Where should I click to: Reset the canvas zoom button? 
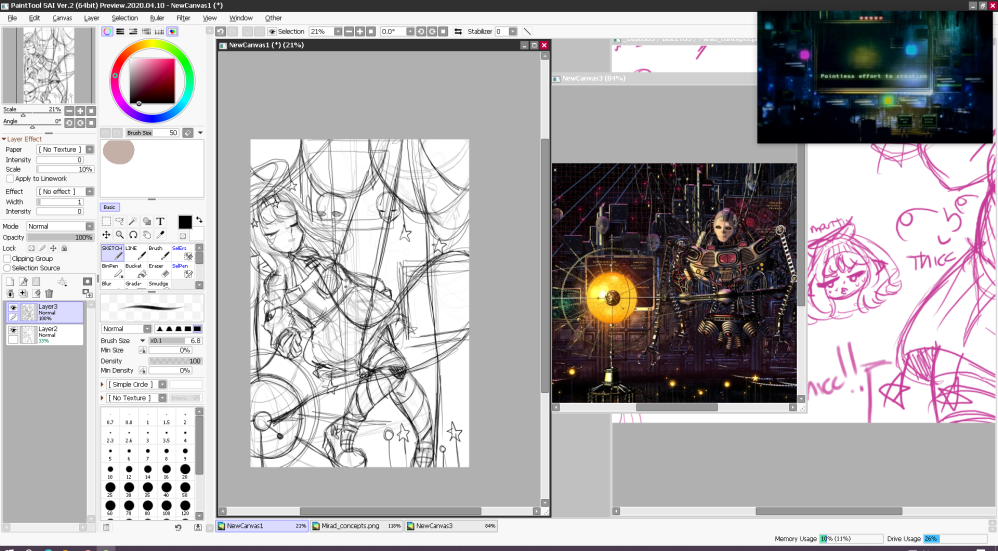point(371,31)
